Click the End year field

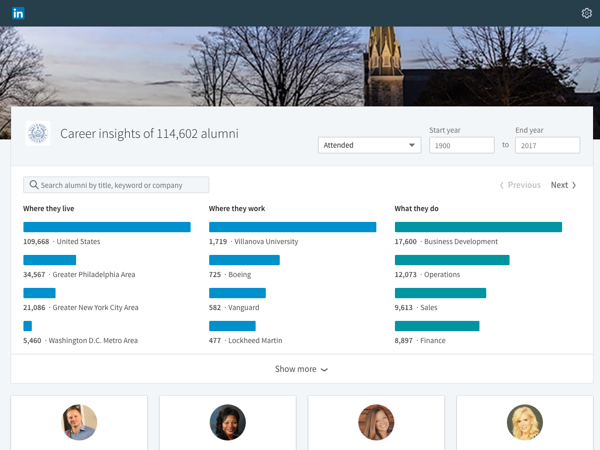click(x=547, y=145)
